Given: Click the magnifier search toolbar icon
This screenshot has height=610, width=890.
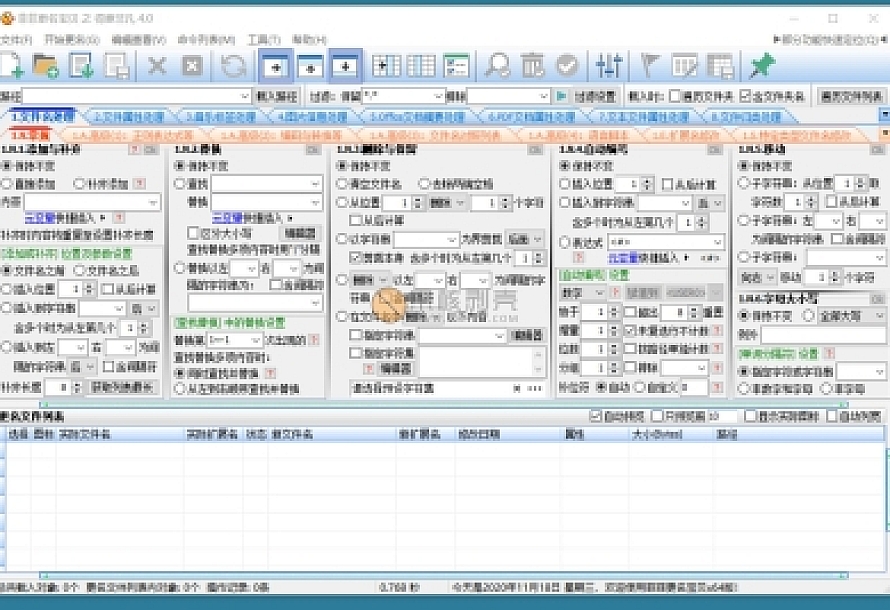Looking at the screenshot, I should click(497, 66).
